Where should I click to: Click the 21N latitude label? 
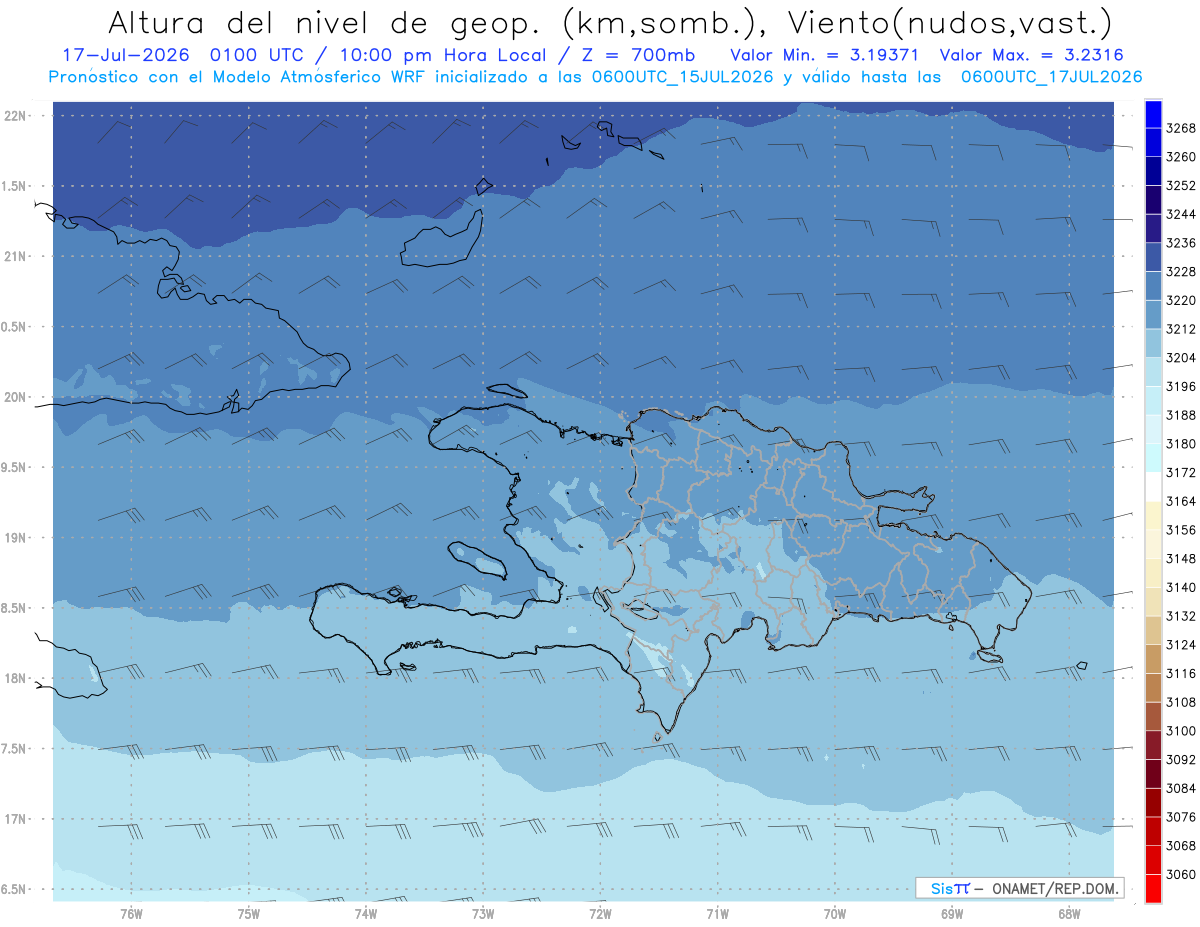point(15,257)
